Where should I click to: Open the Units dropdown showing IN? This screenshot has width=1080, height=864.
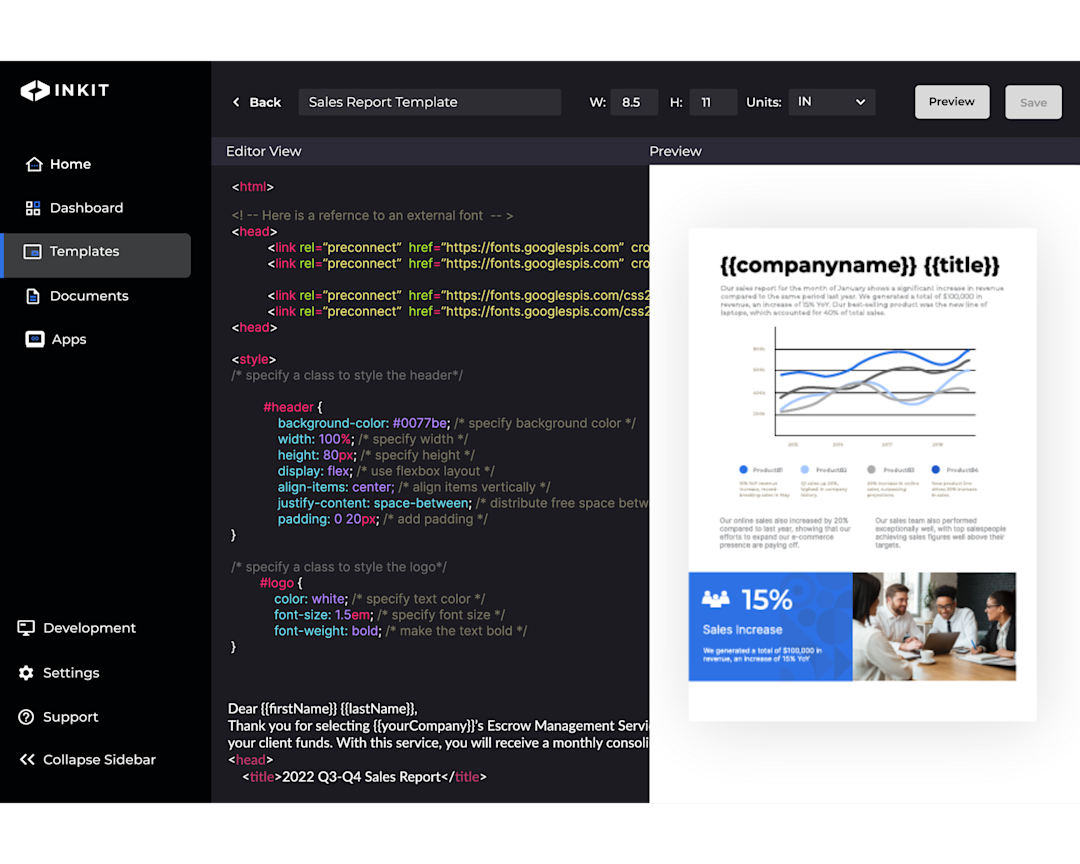pyautogui.click(x=832, y=102)
